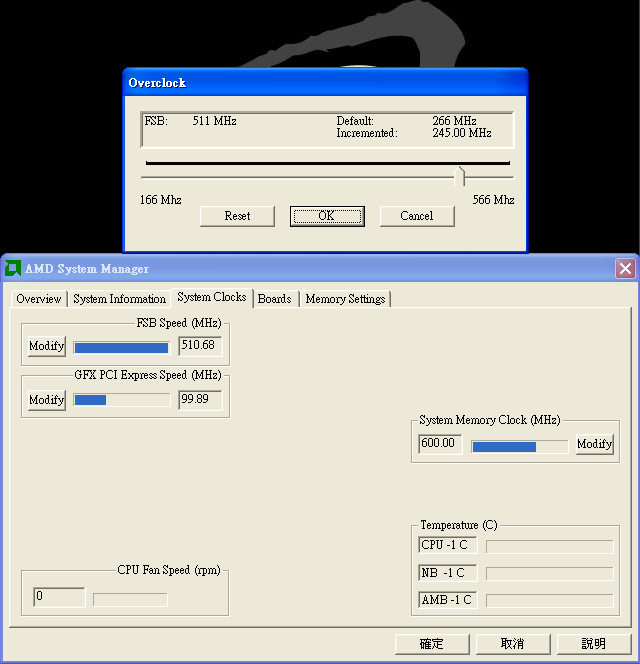Viewport: 640px width, 664px height.
Task: Click Modify for FSB Speed
Action: pyautogui.click(x=47, y=346)
